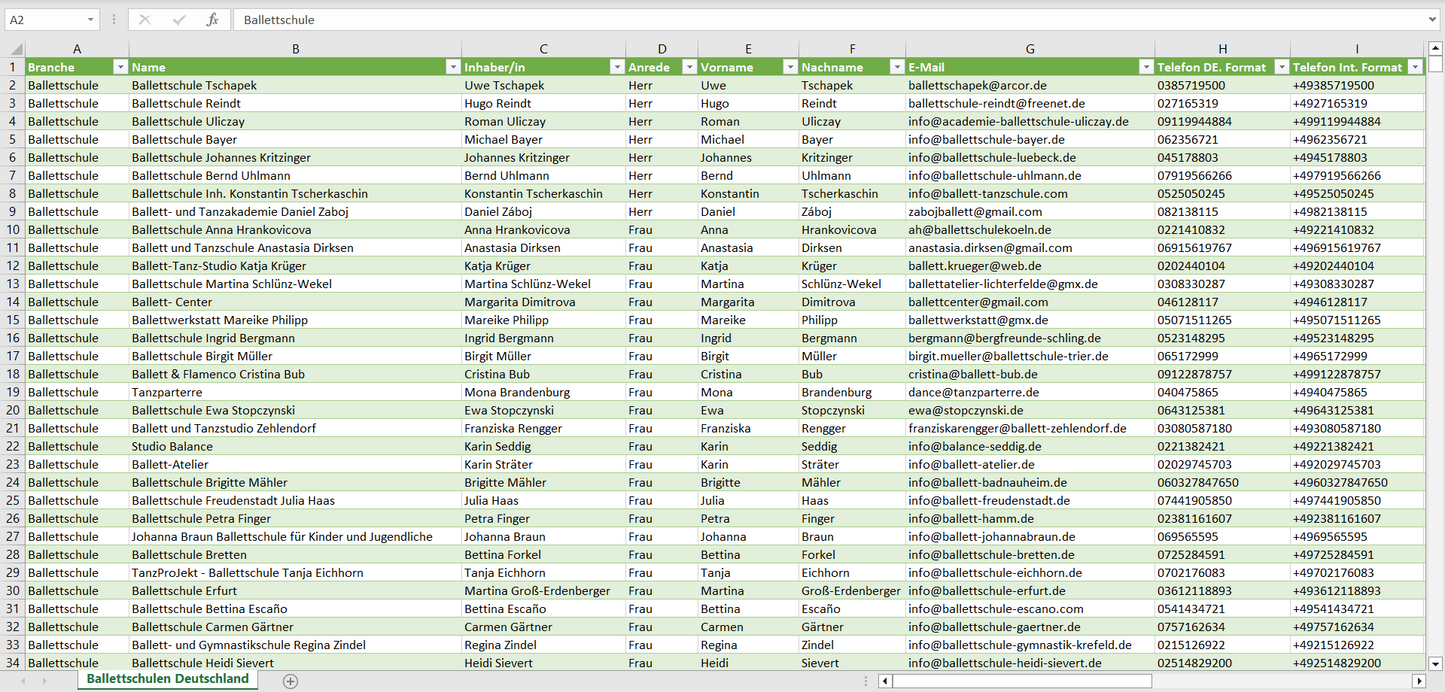Open the Anrede filter dropdown
This screenshot has height=692, width=1445.
688,67
